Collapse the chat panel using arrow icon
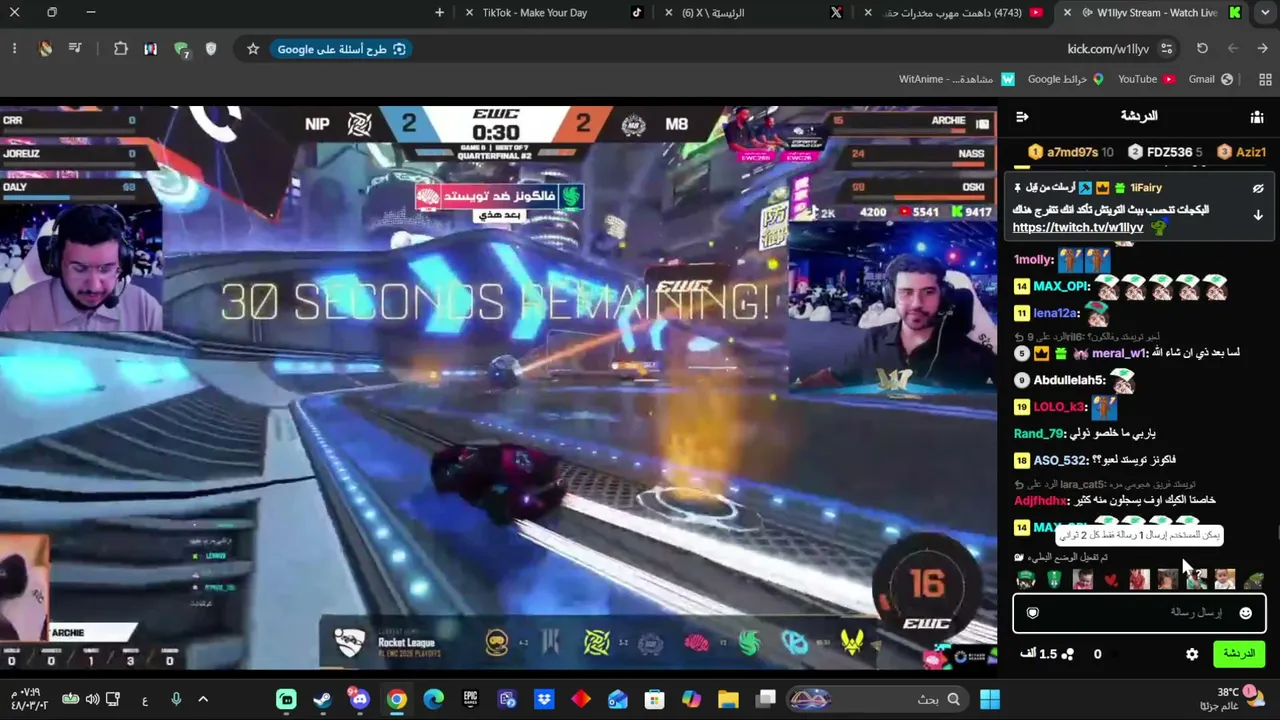 pyautogui.click(x=1022, y=117)
